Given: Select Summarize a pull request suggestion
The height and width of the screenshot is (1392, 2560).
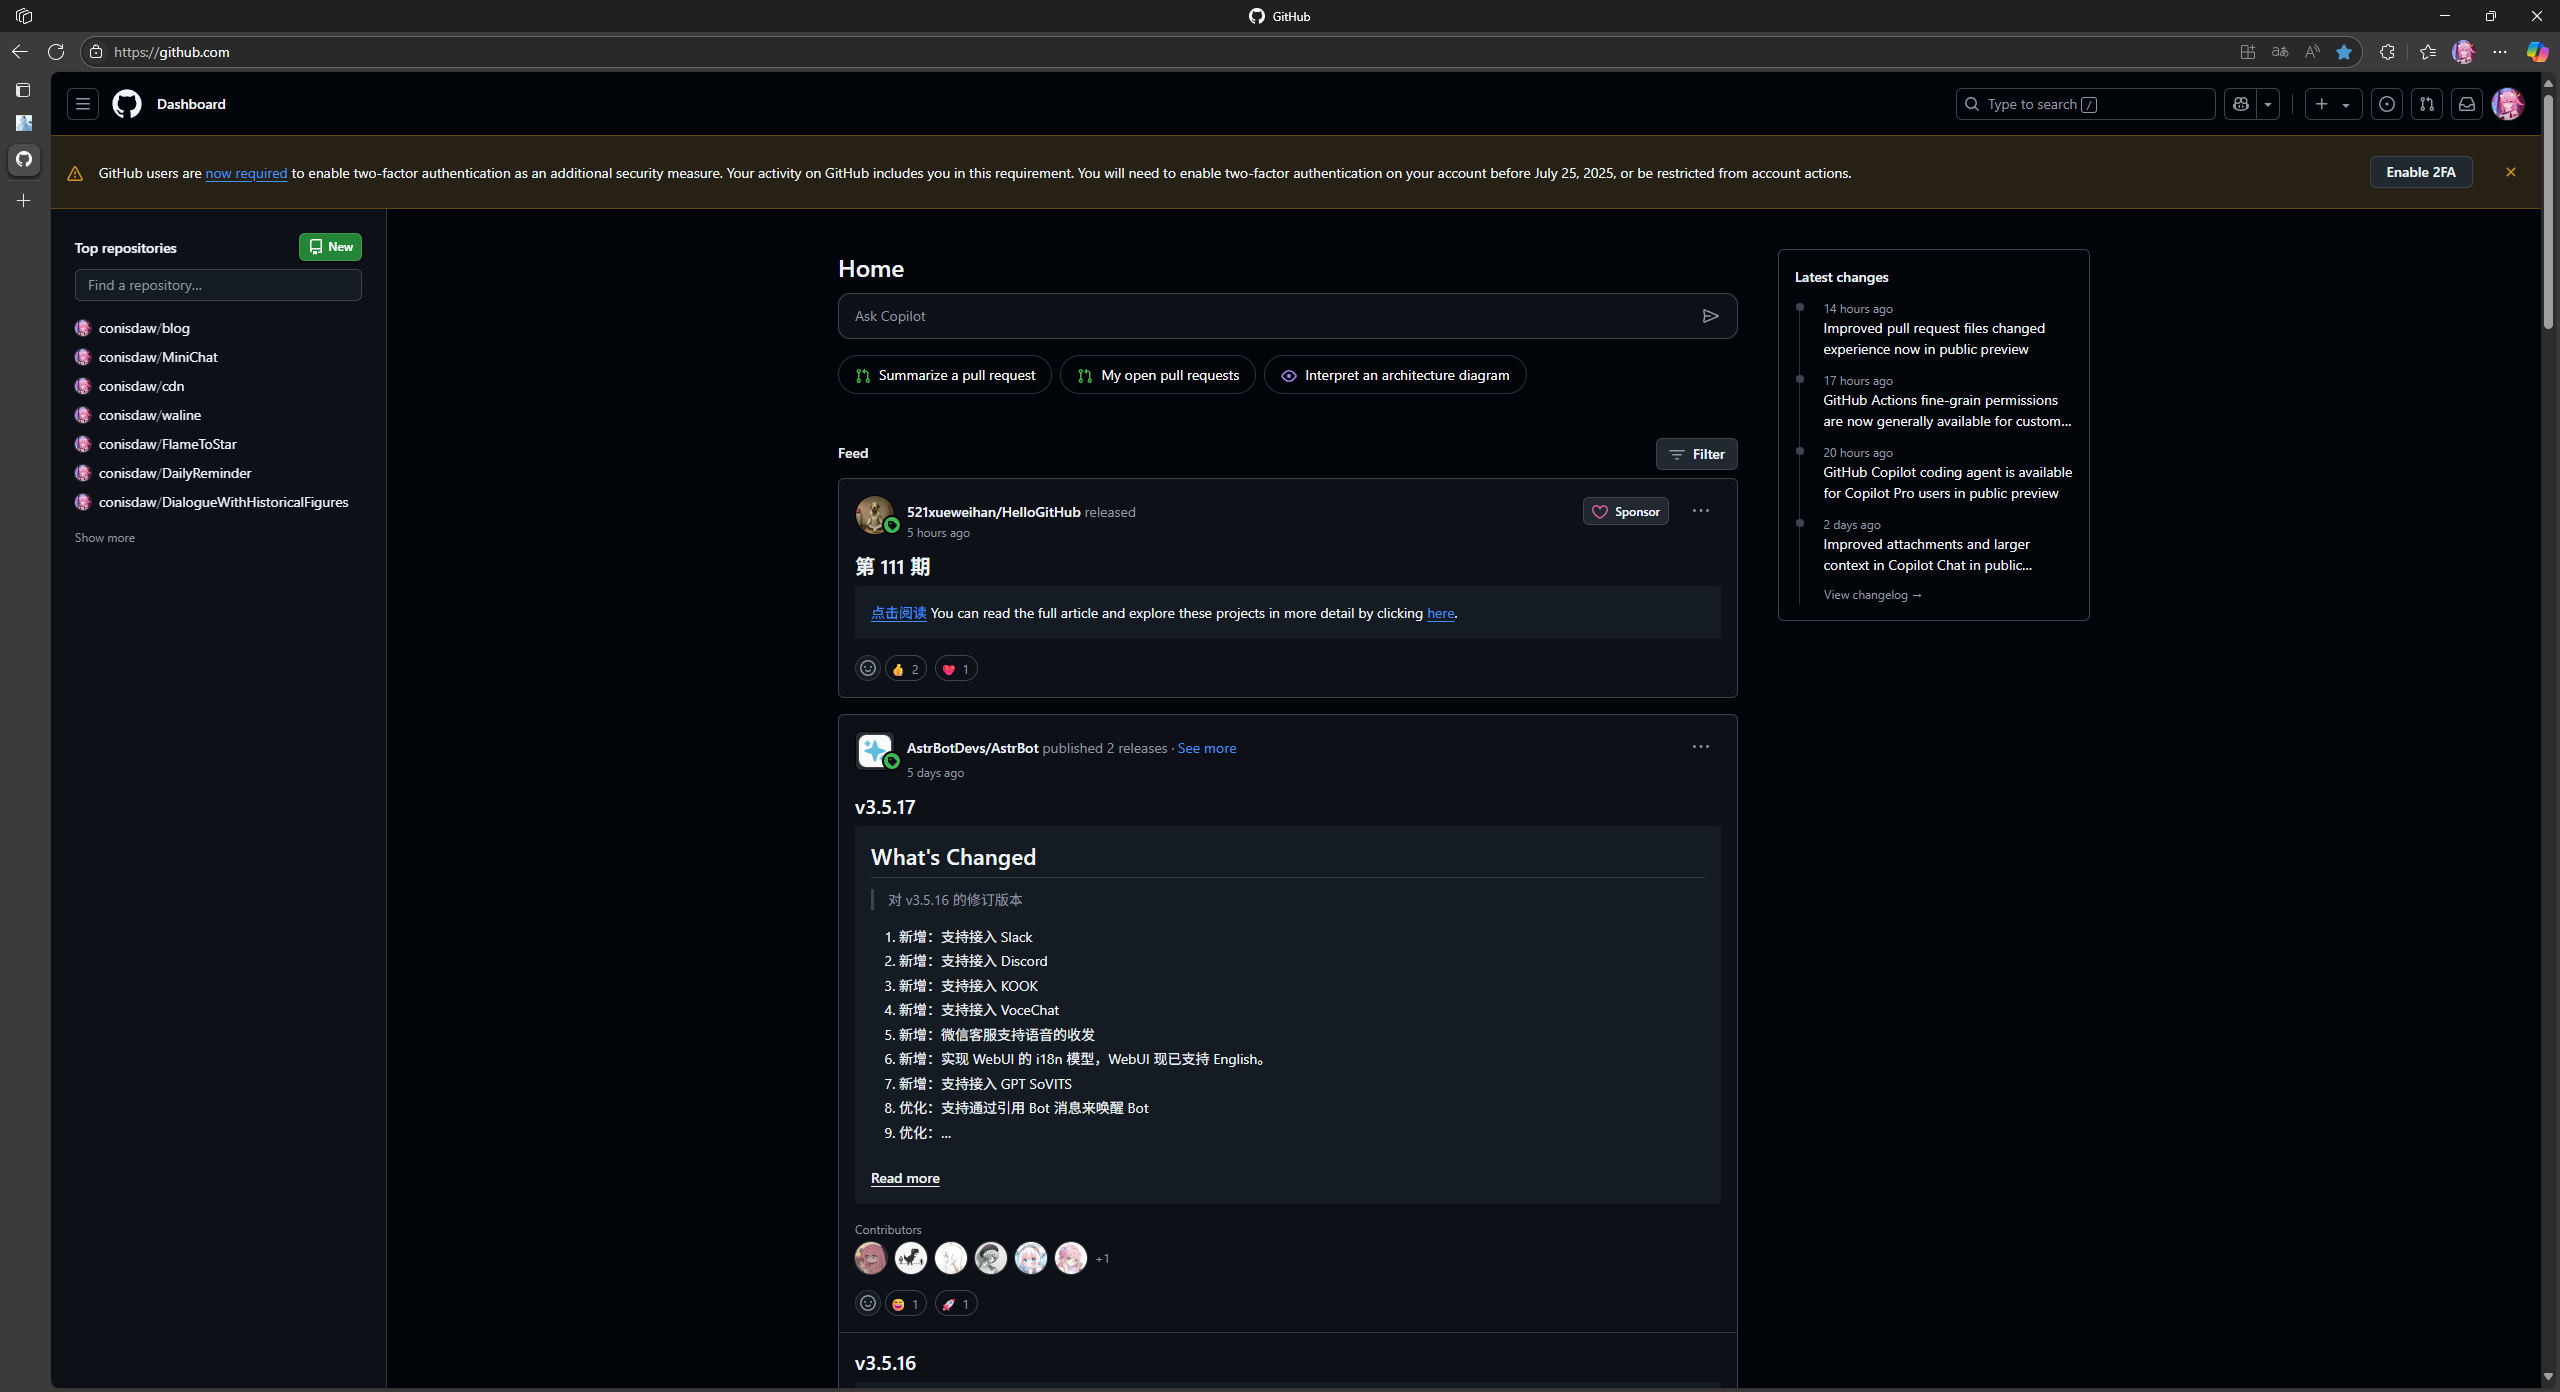Looking at the screenshot, I should click(x=945, y=375).
